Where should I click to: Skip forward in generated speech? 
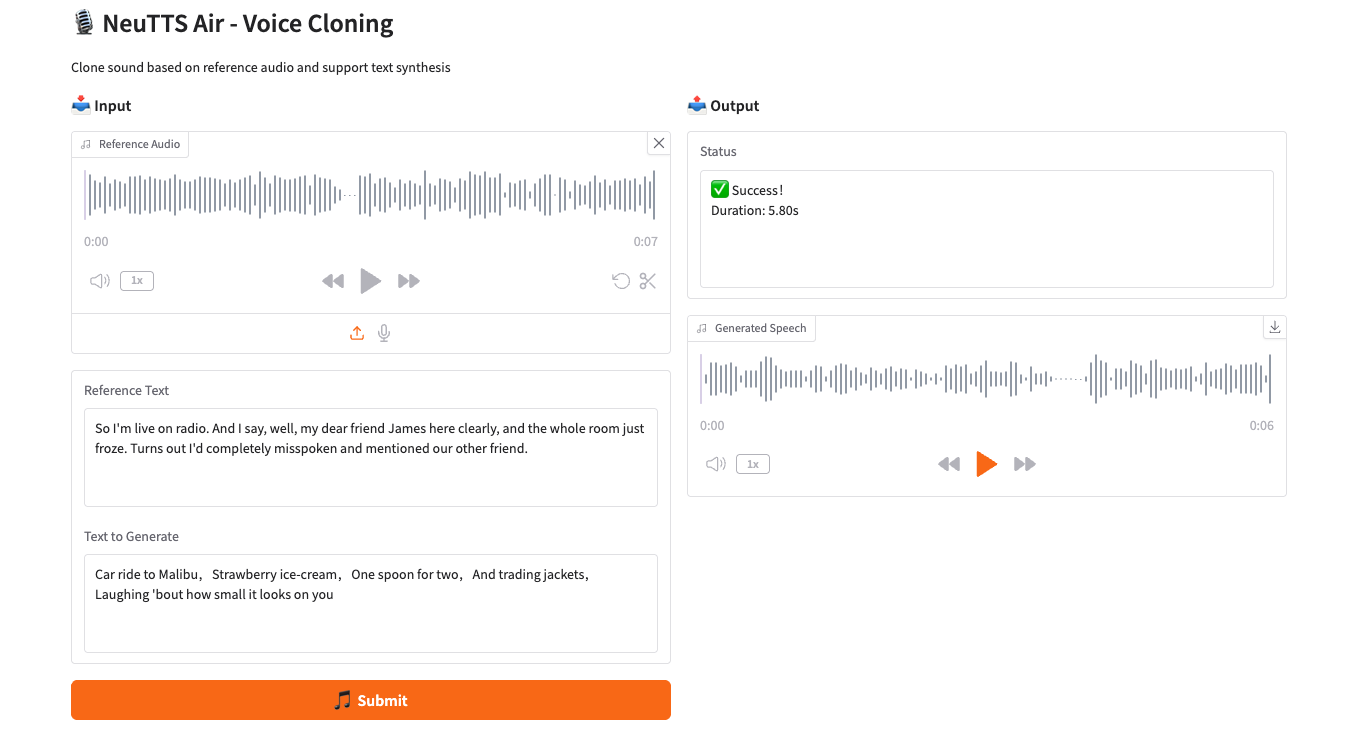tap(1024, 464)
